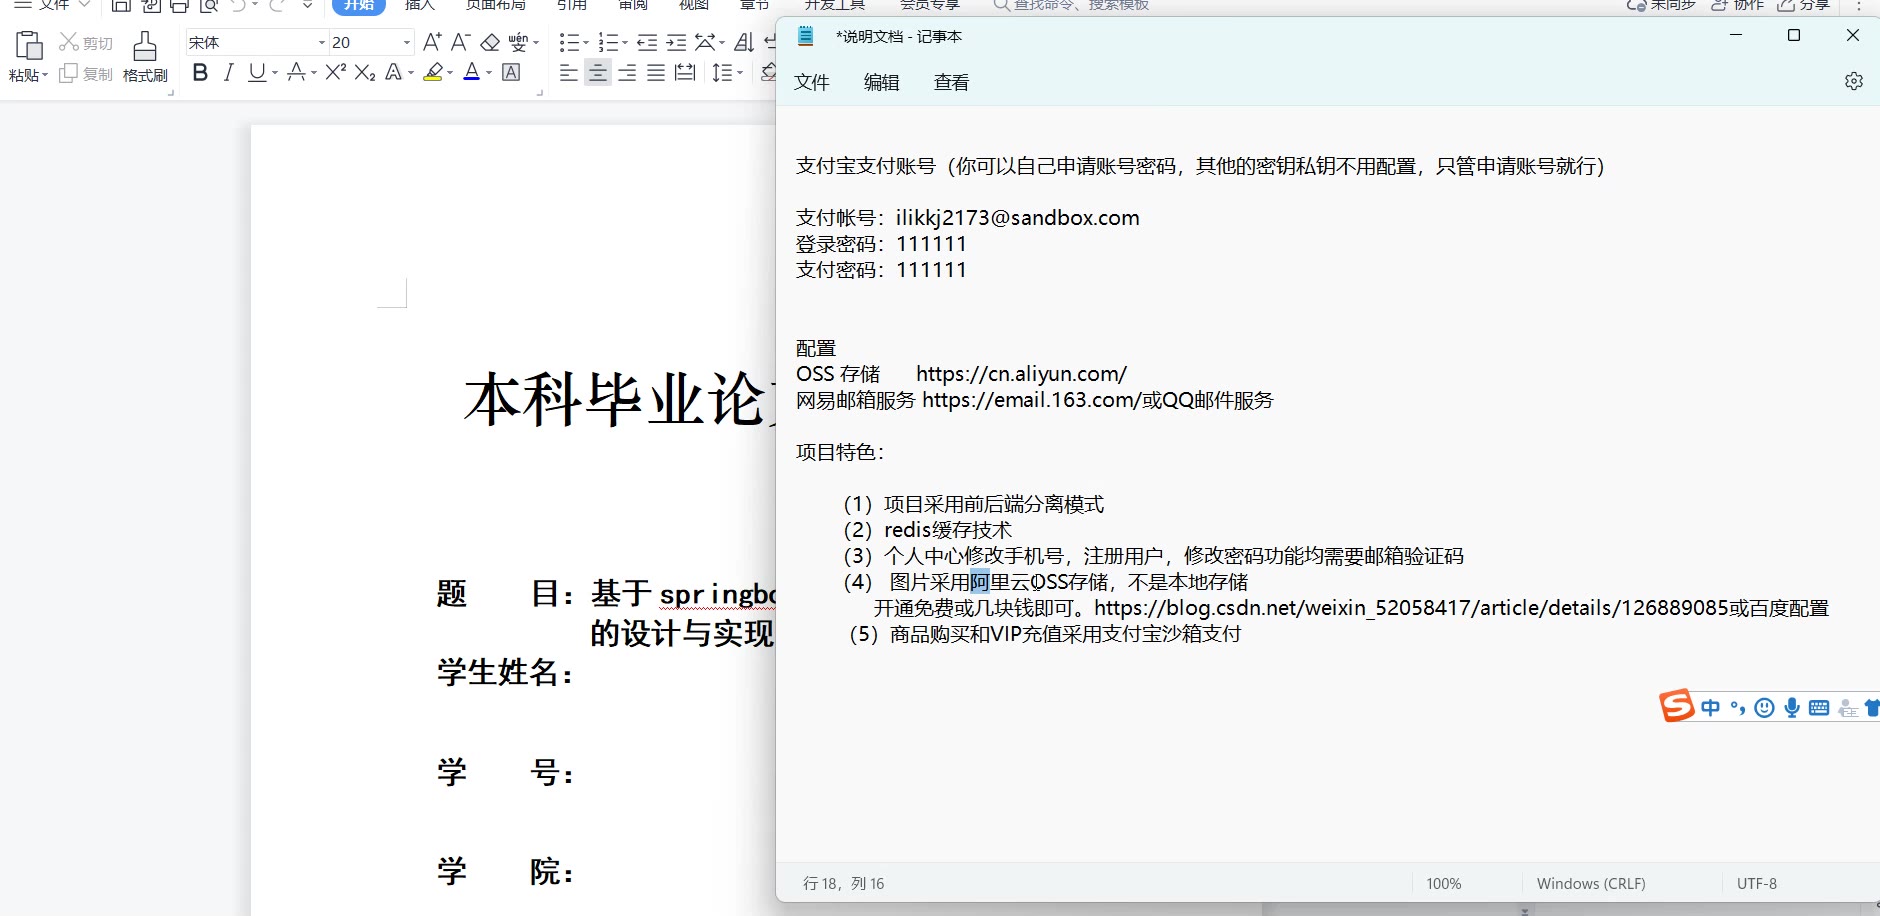Toggle center alignment button
Viewport: 1880px width, 916px height.
598,72
